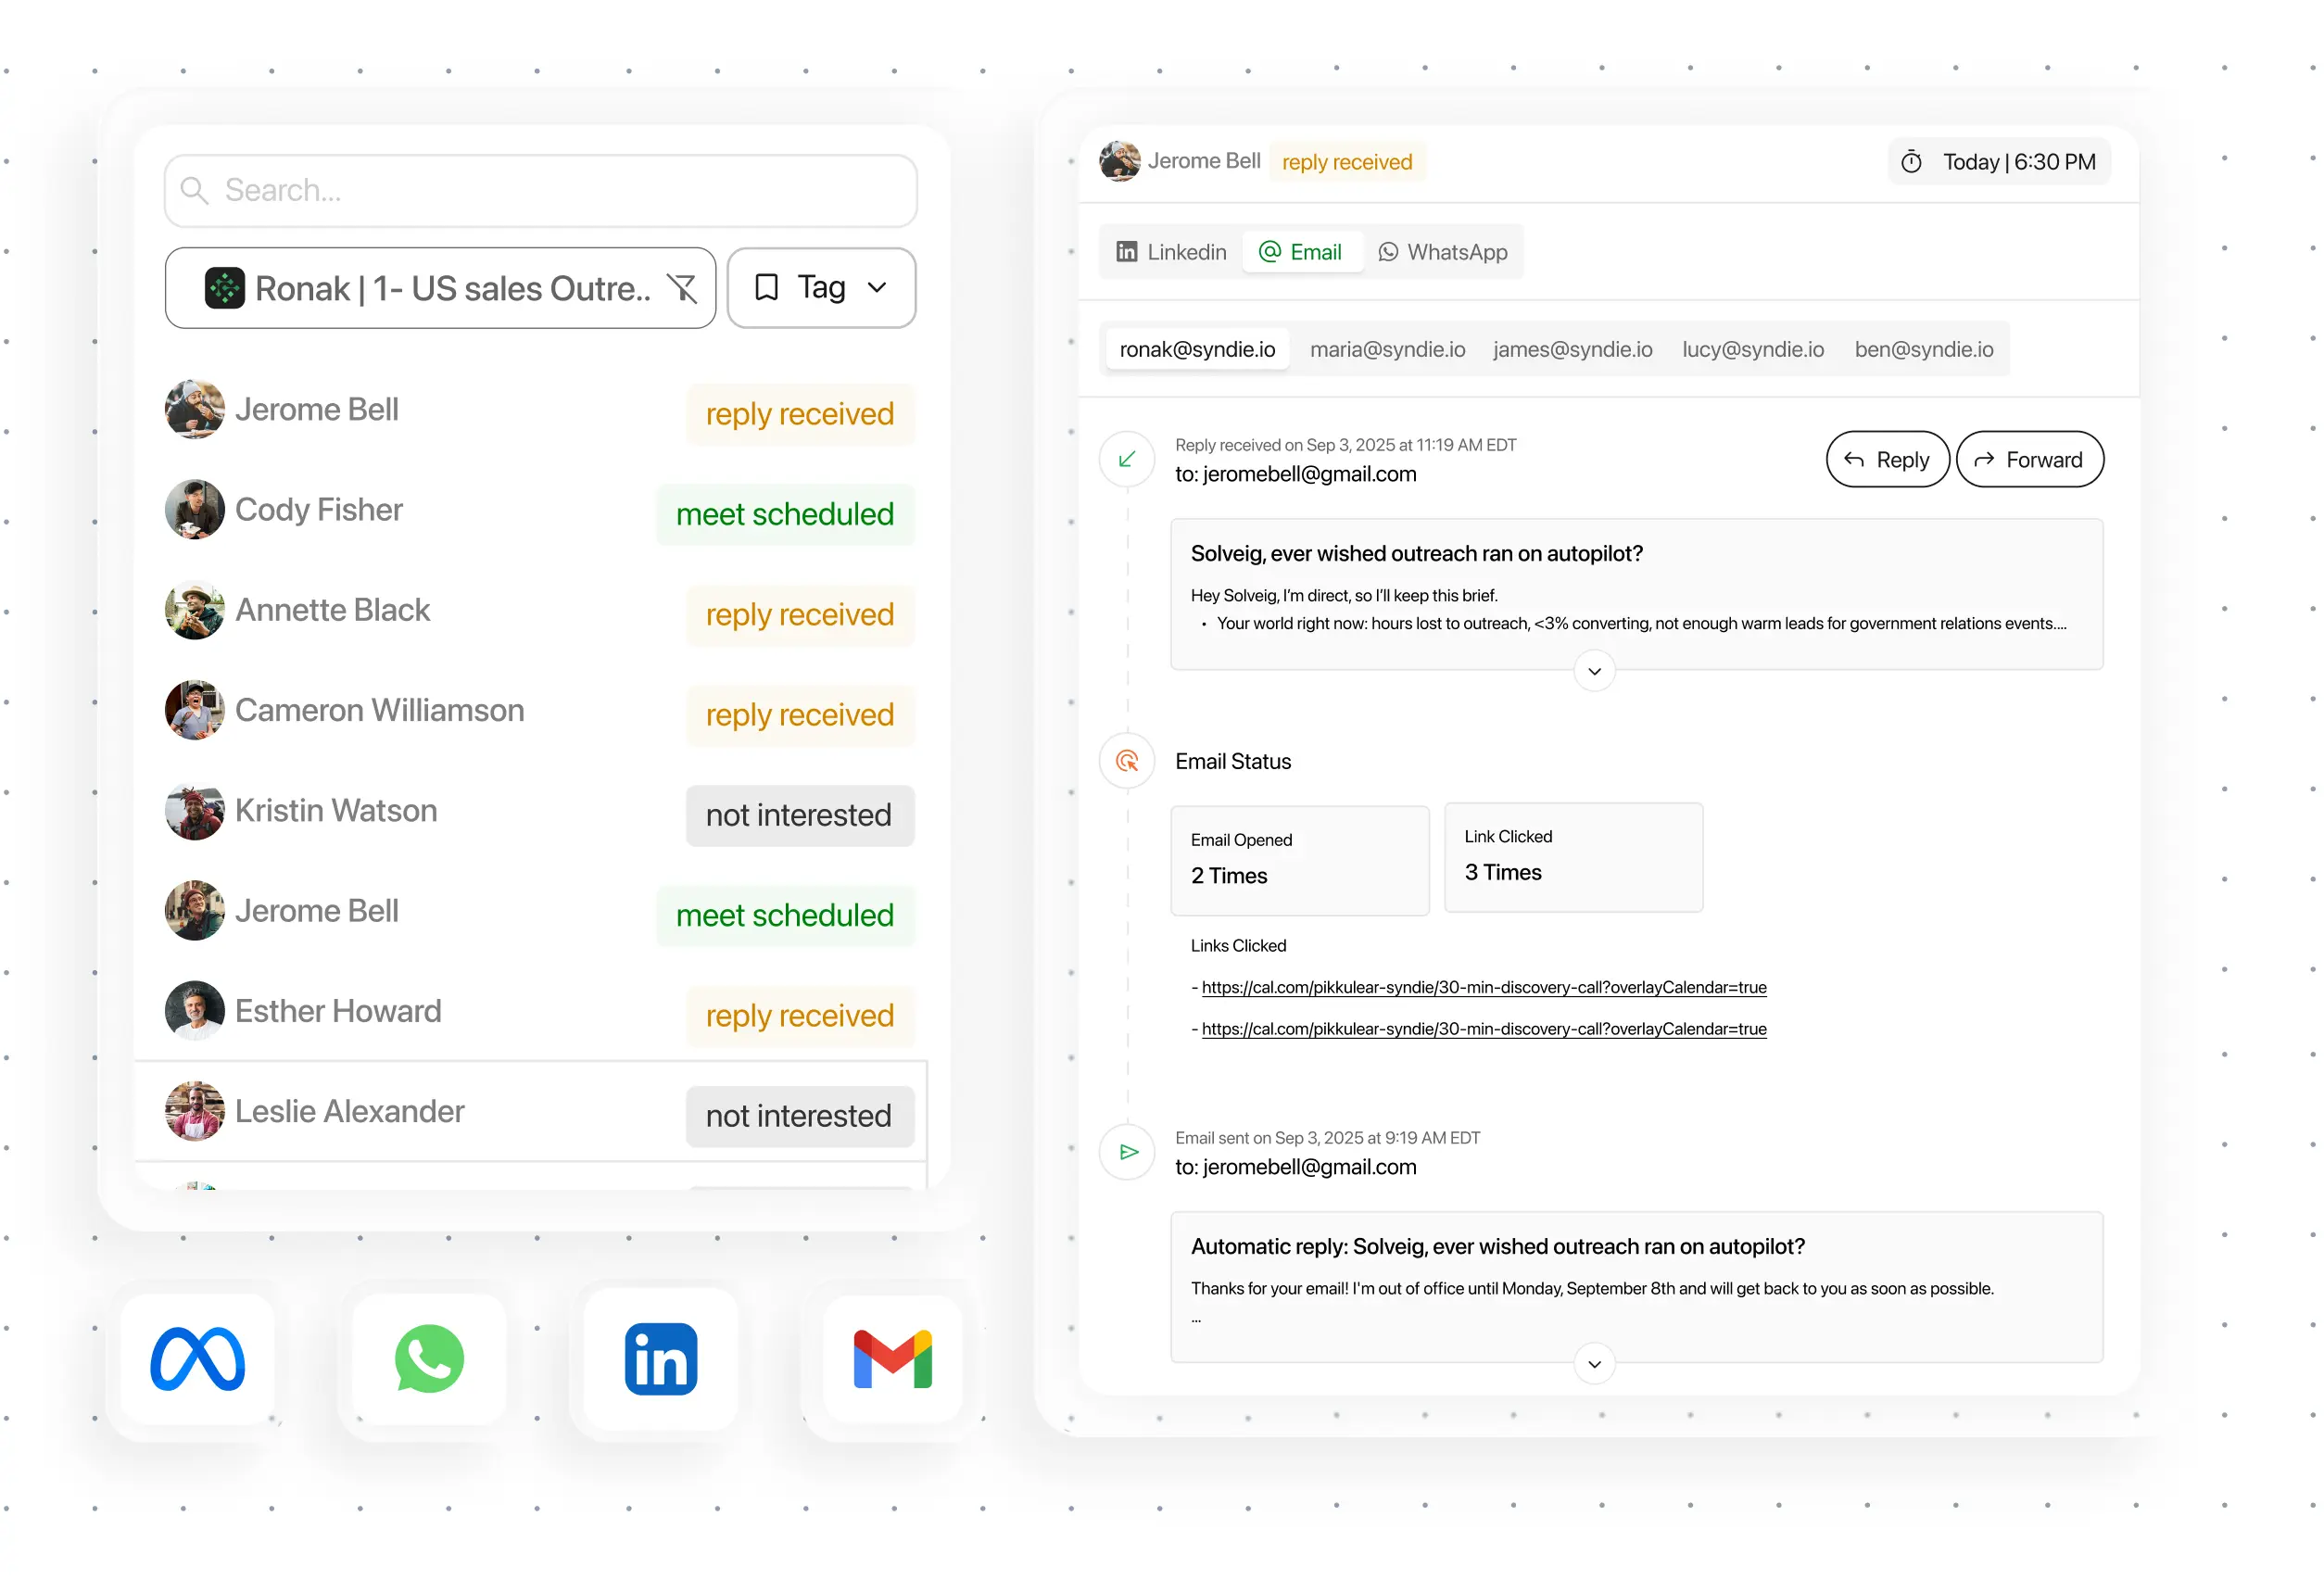
Task: Click the incoming reply arrow icon
Action: [1127, 459]
